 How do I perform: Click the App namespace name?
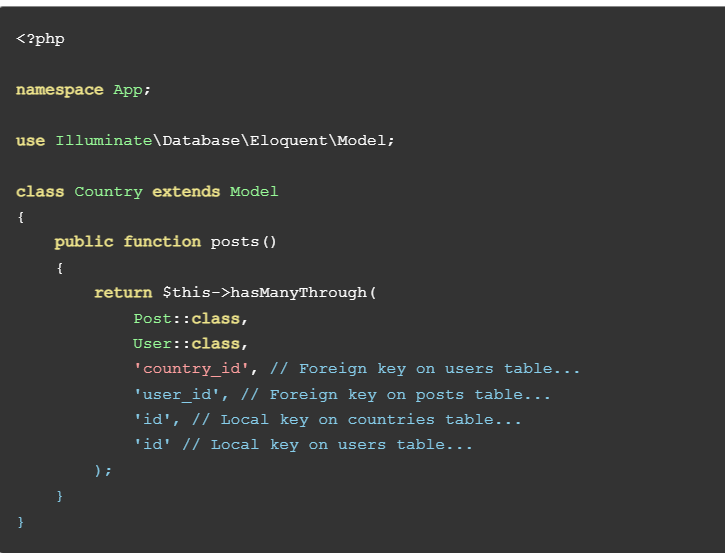click(128, 90)
